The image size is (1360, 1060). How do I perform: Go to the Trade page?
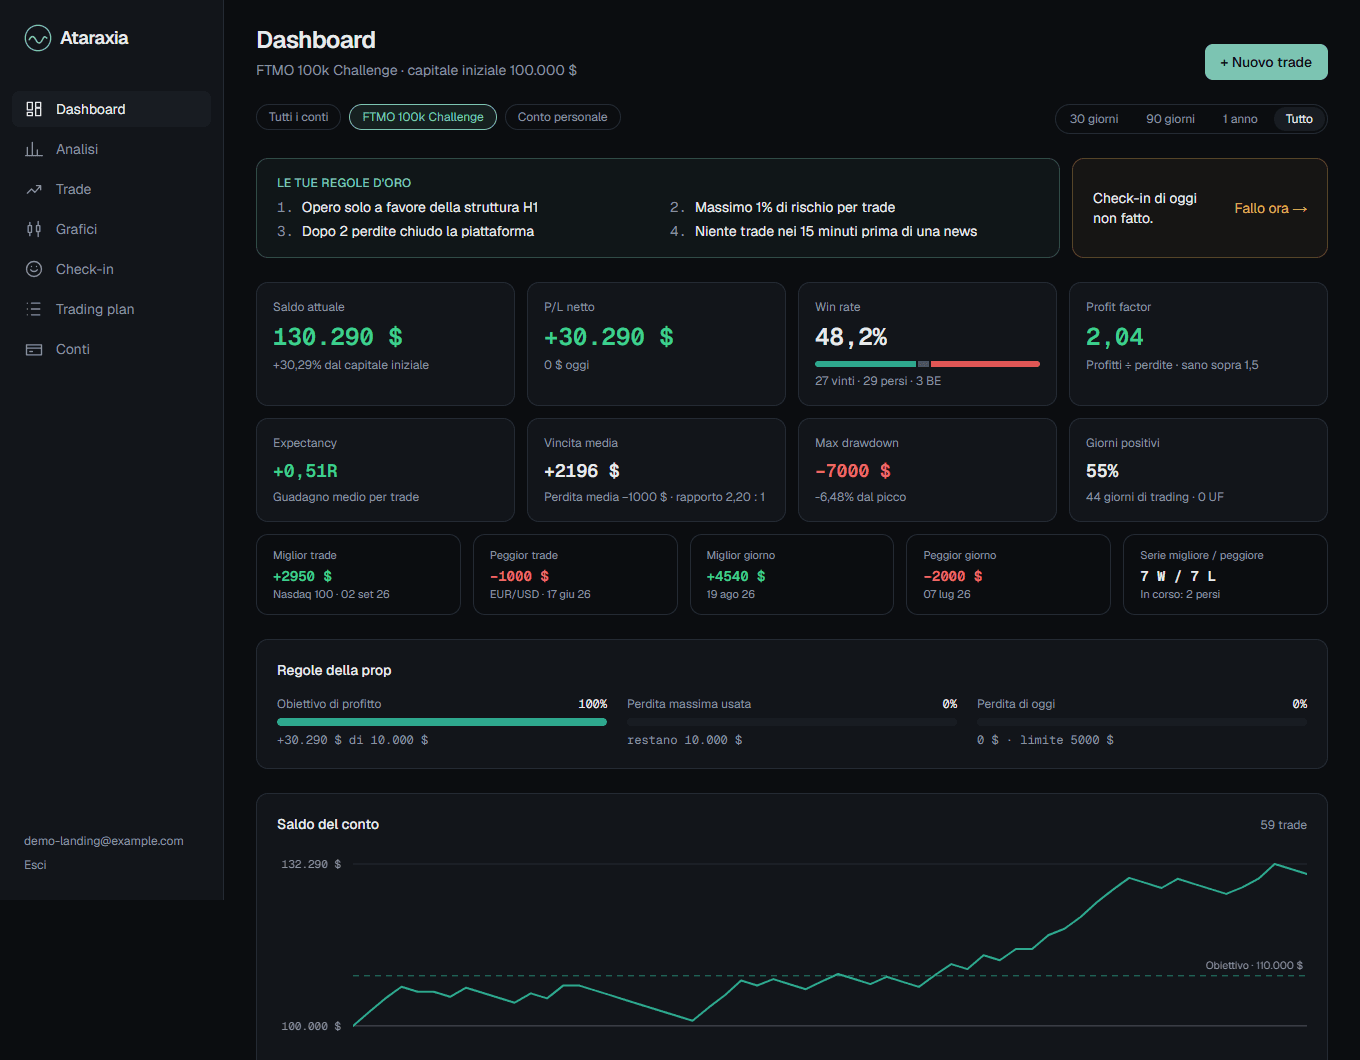point(111,189)
